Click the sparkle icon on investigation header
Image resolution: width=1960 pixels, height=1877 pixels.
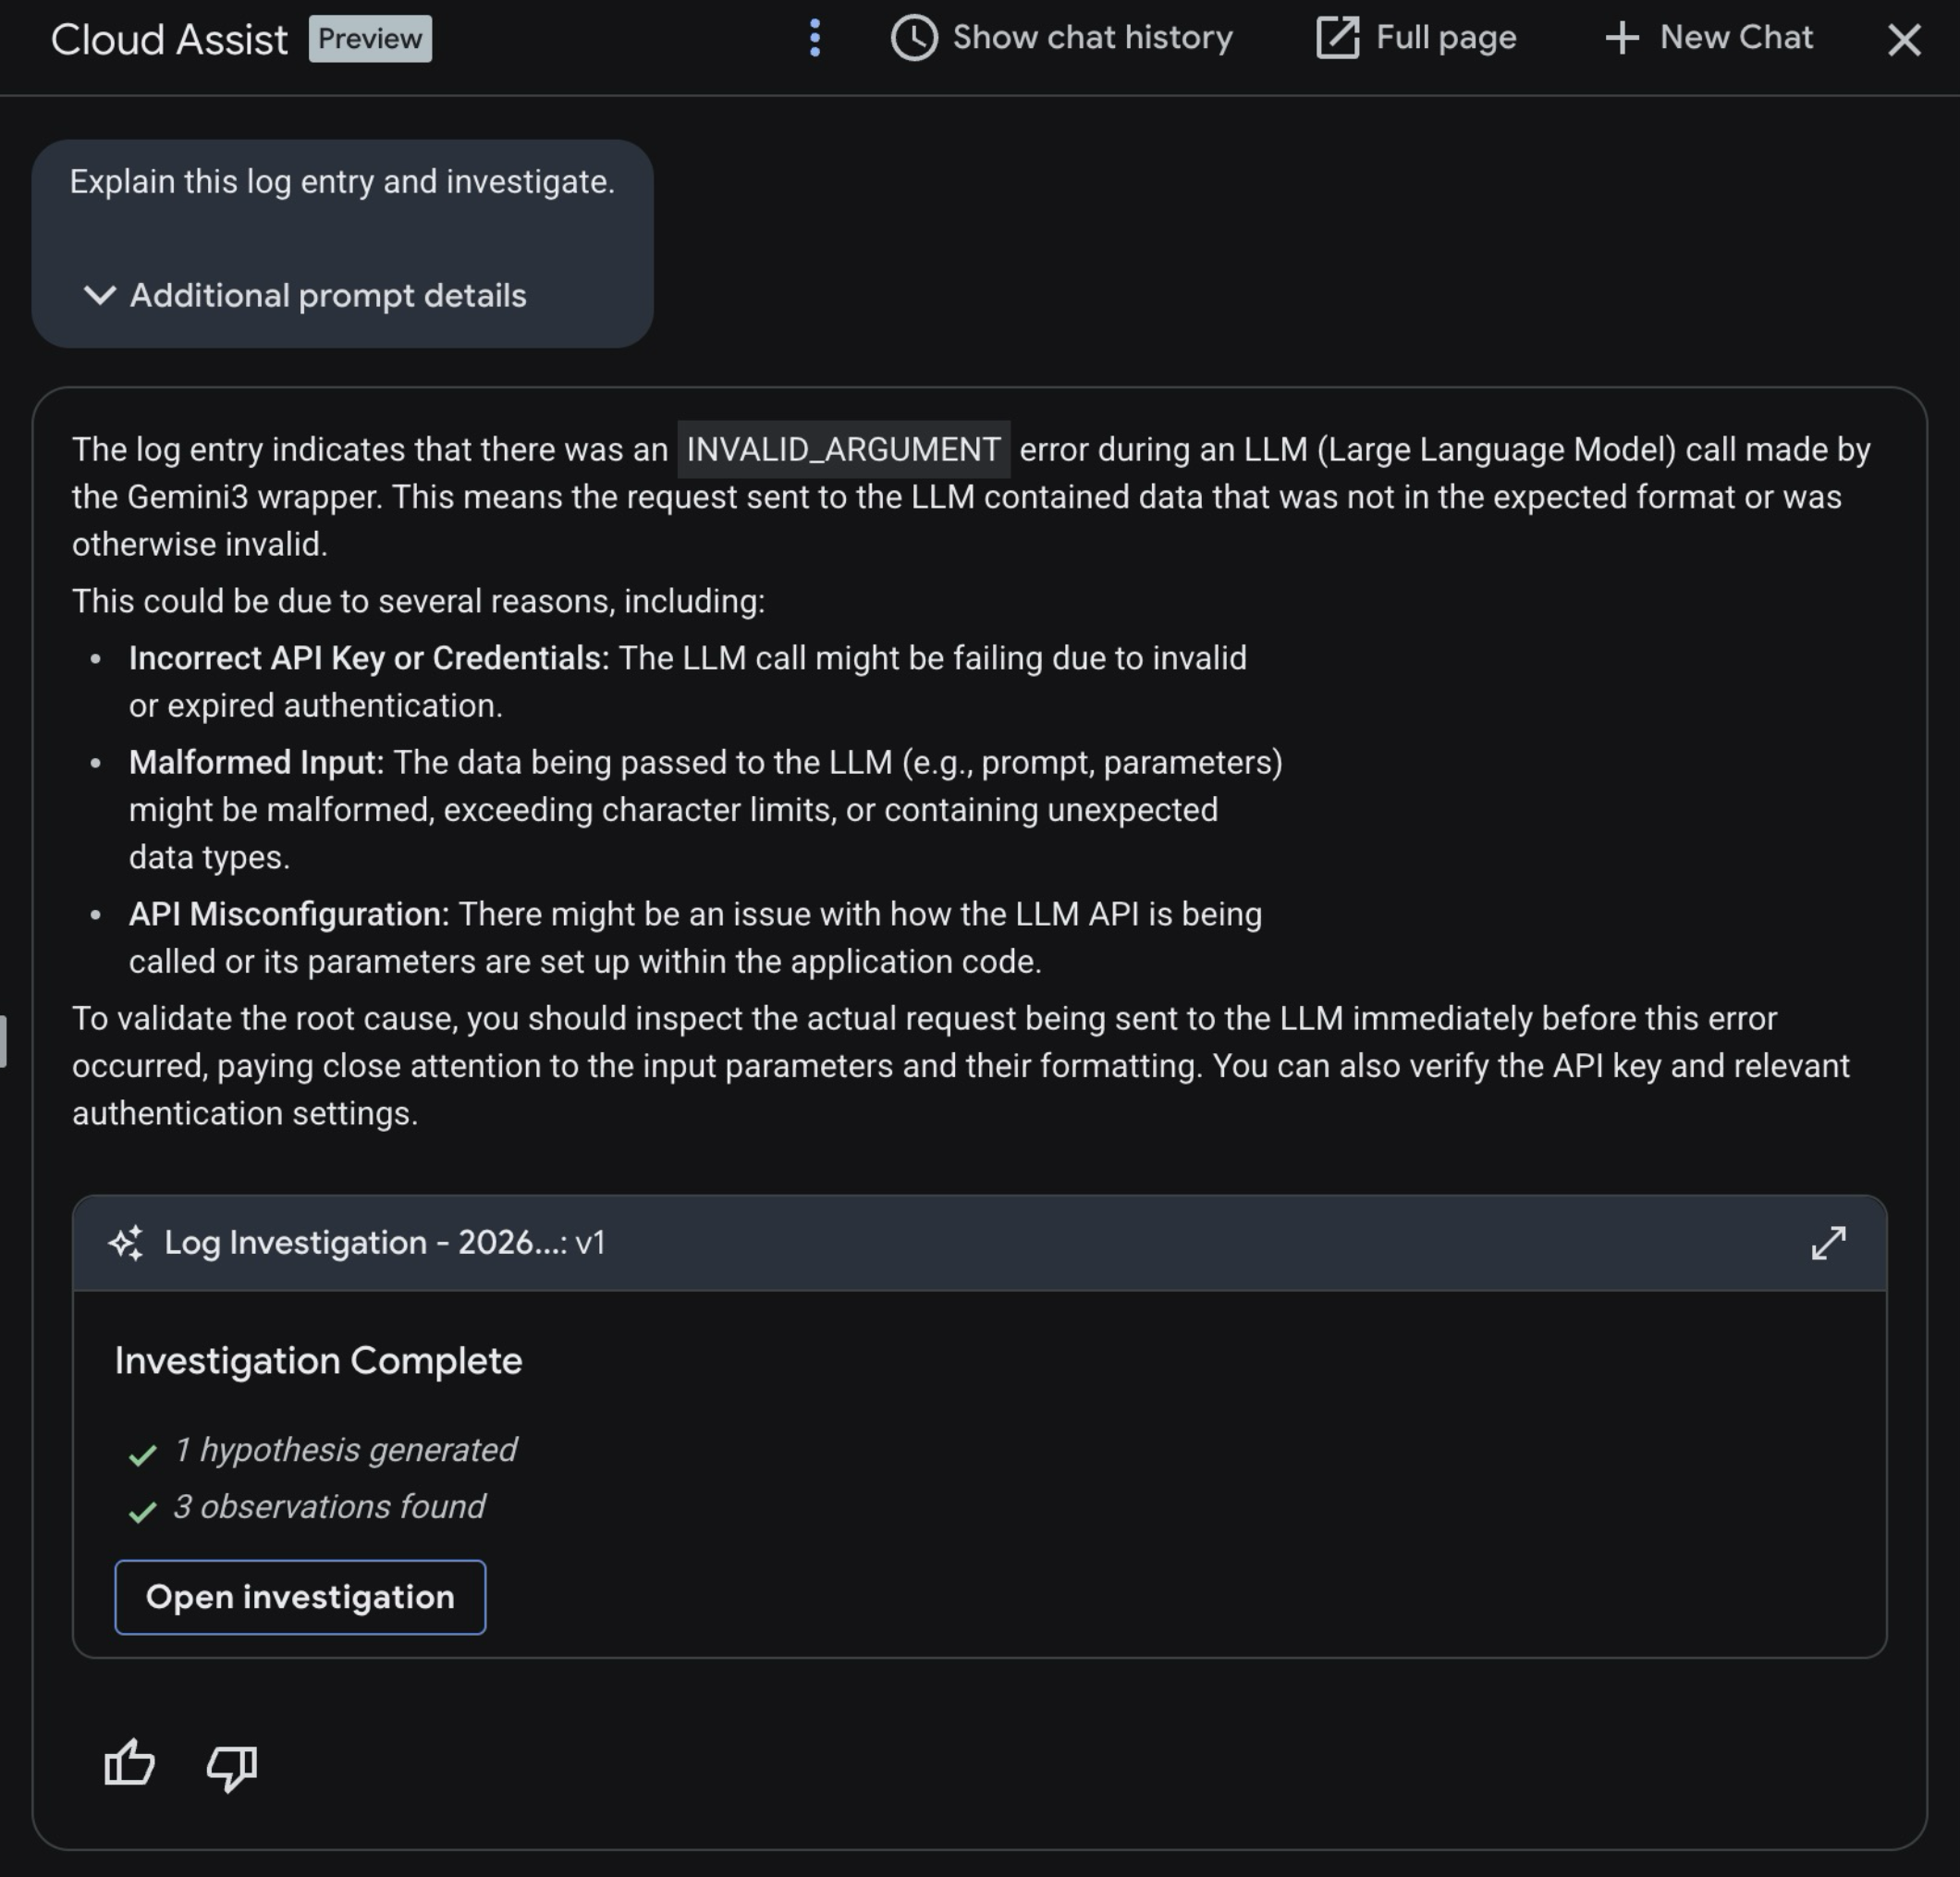(x=127, y=1243)
